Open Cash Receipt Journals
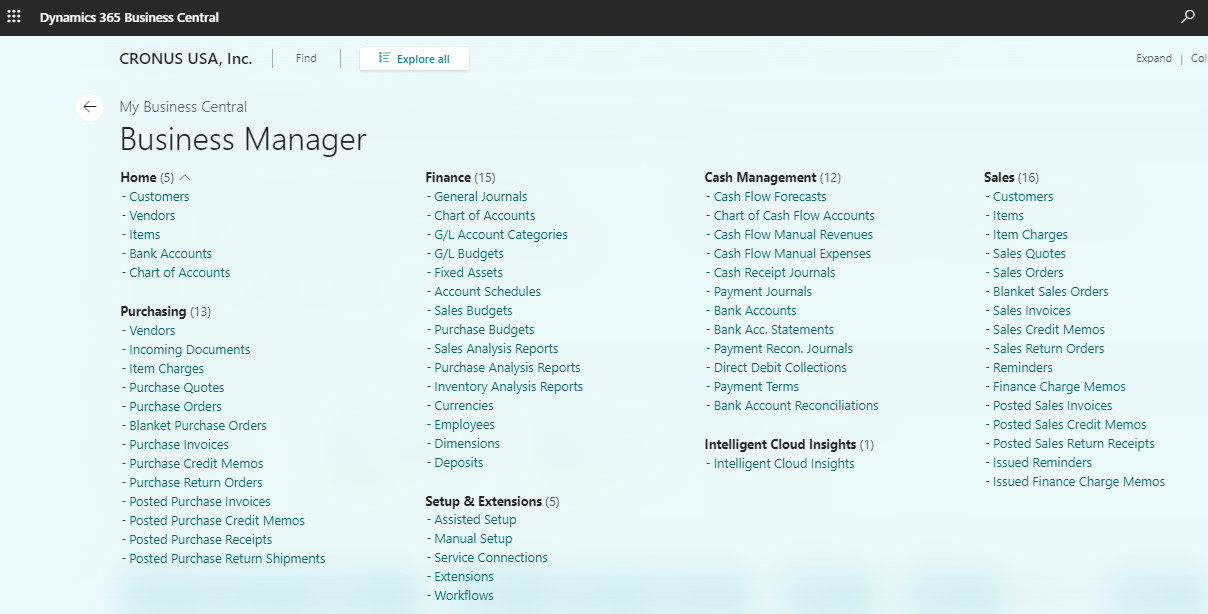Screen dimensions: 1208x614 (x=774, y=273)
